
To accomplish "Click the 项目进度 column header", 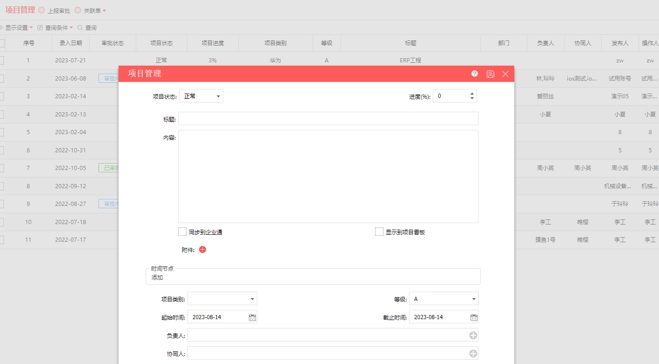I will (x=213, y=43).
